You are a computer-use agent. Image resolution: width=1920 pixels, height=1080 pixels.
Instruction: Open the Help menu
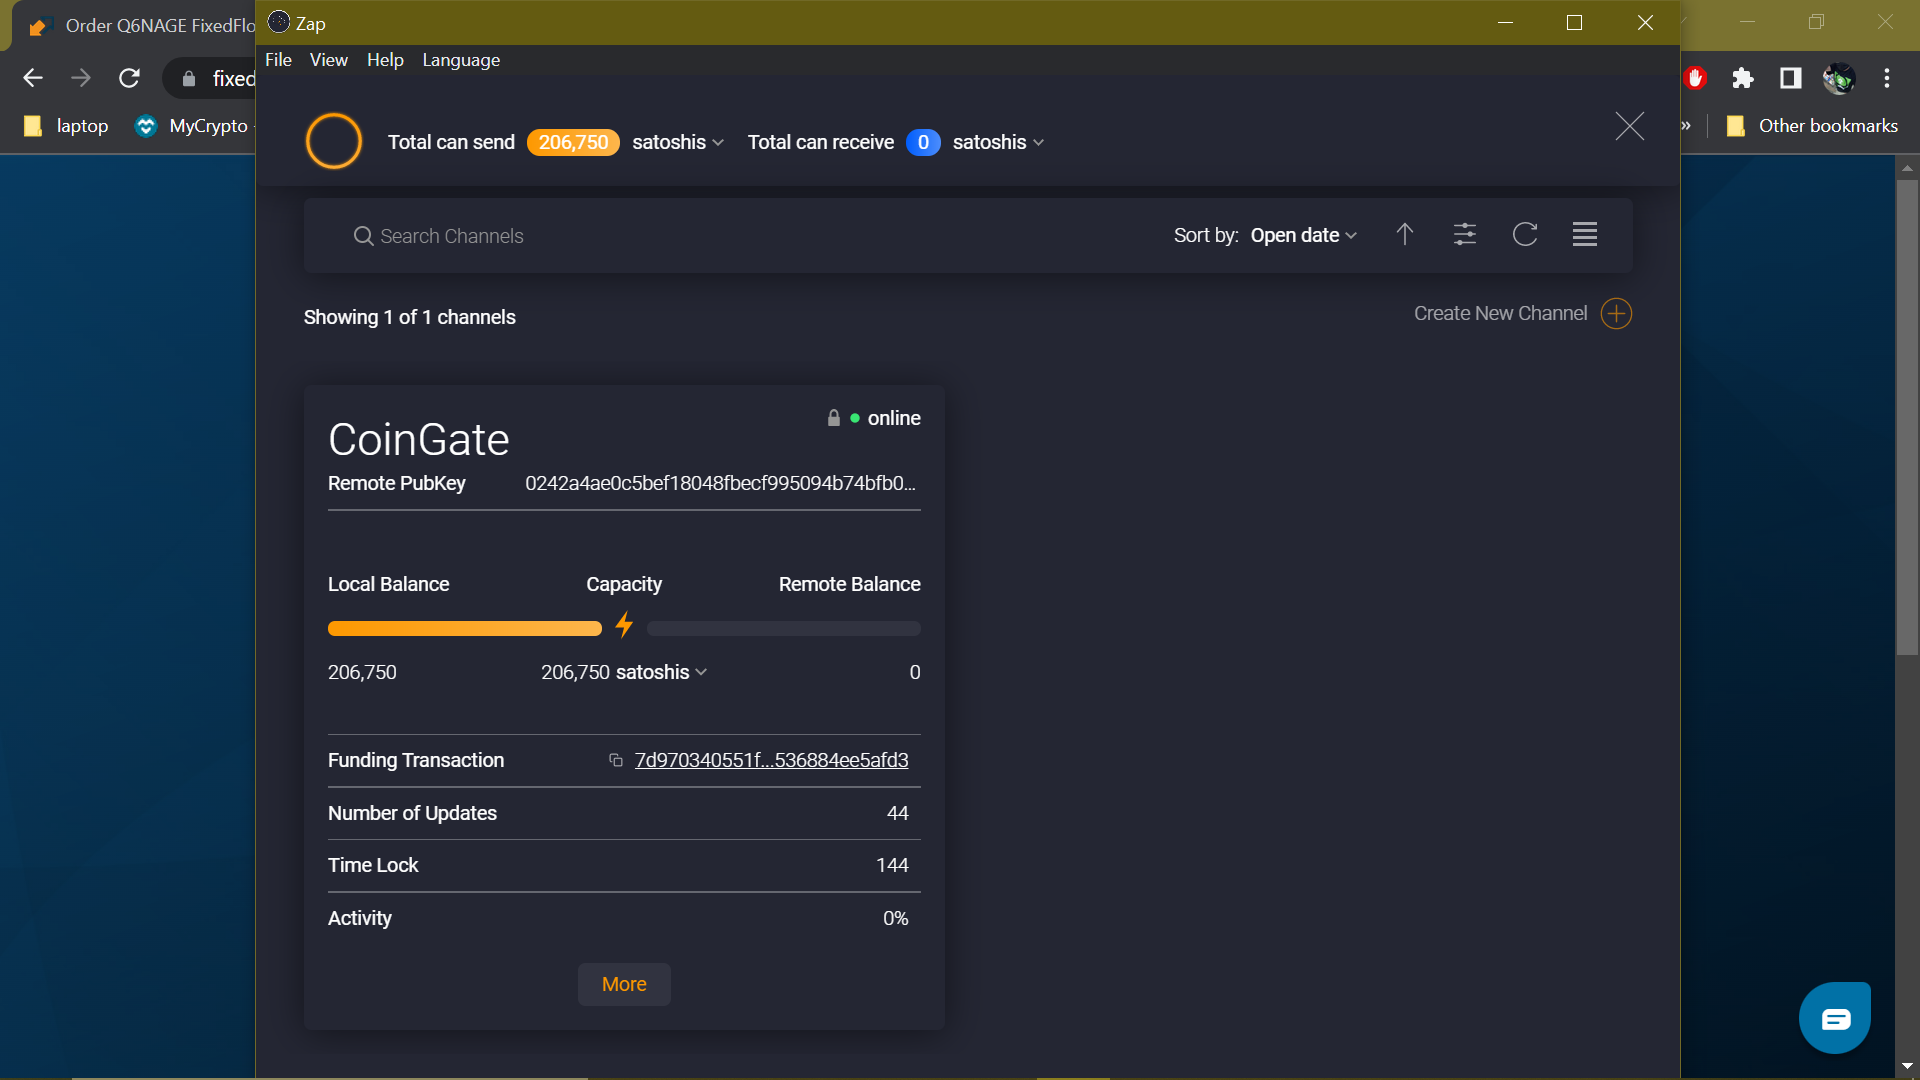click(x=385, y=60)
